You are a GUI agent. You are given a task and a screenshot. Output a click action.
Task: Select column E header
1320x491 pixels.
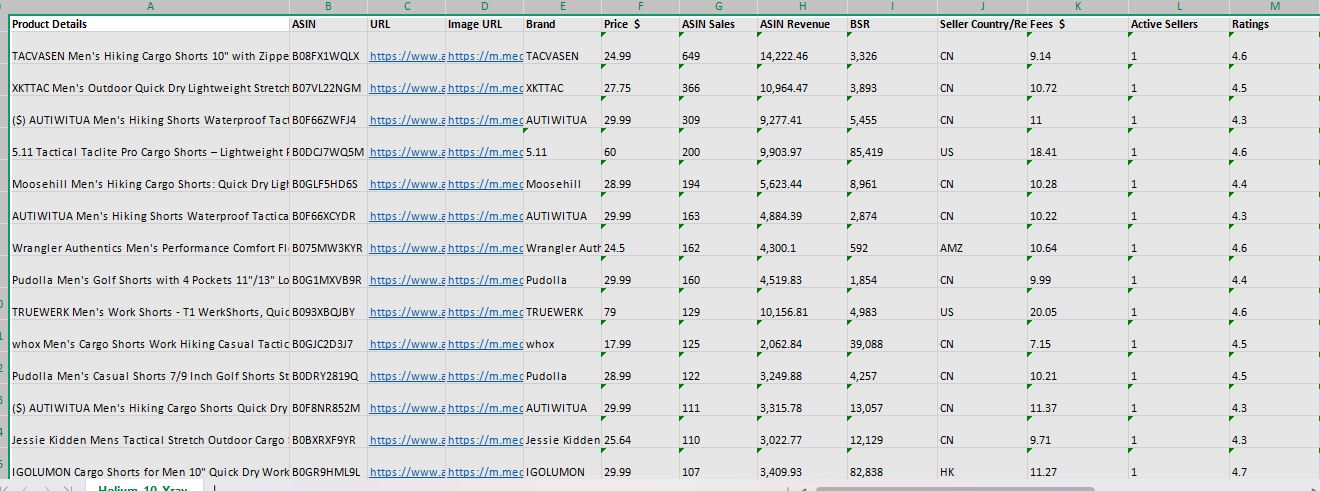pyautogui.click(x=562, y=7)
